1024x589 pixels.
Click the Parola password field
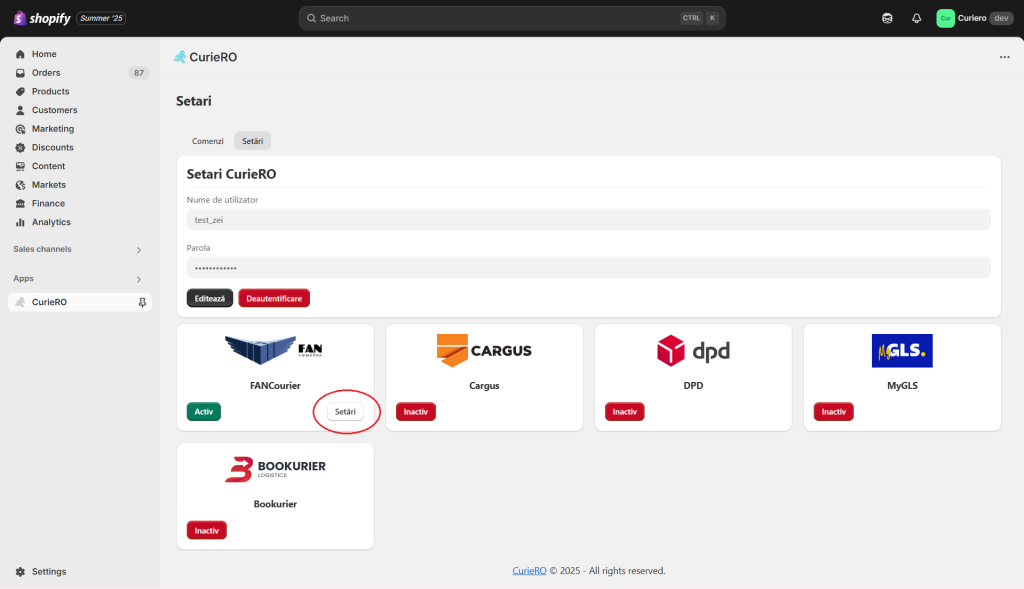tap(588, 268)
